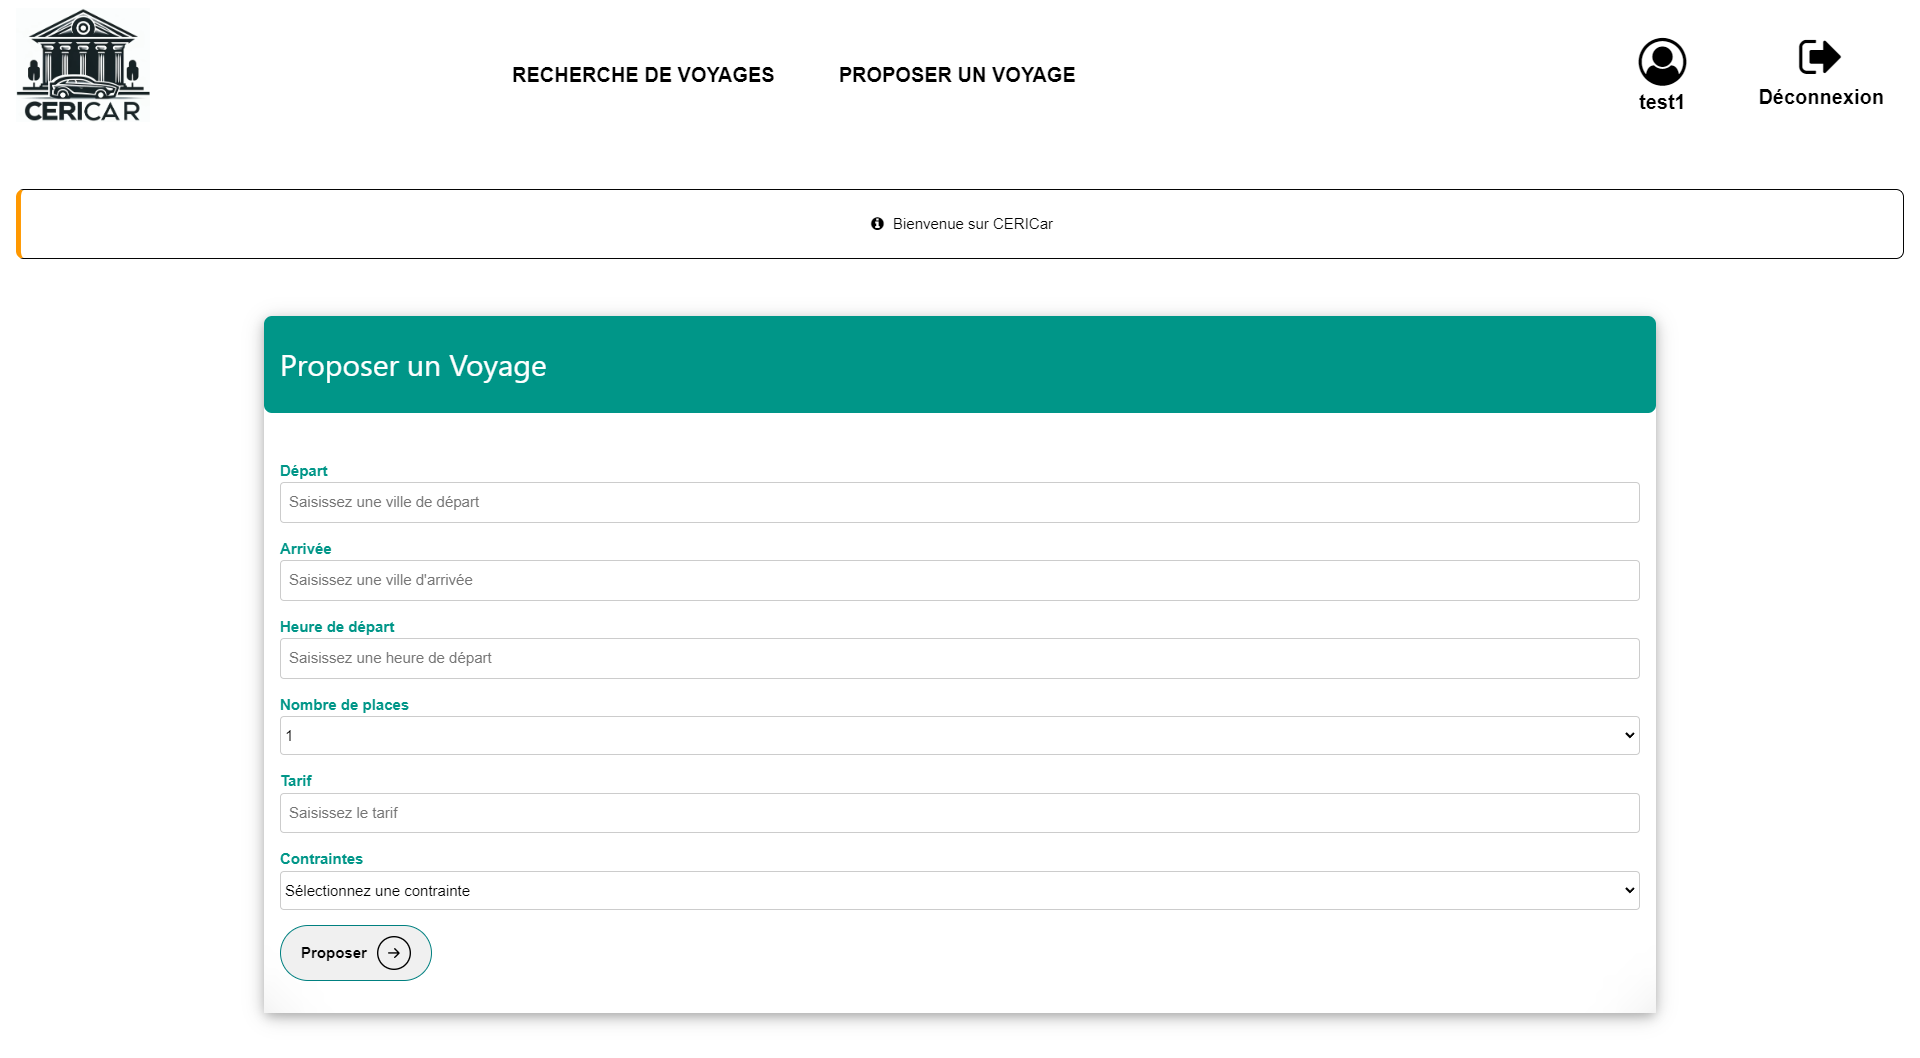This screenshot has width=1920, height=1058.
Task: Click the Proposer un Voyage card heading
Action: (x=413, y=366)
